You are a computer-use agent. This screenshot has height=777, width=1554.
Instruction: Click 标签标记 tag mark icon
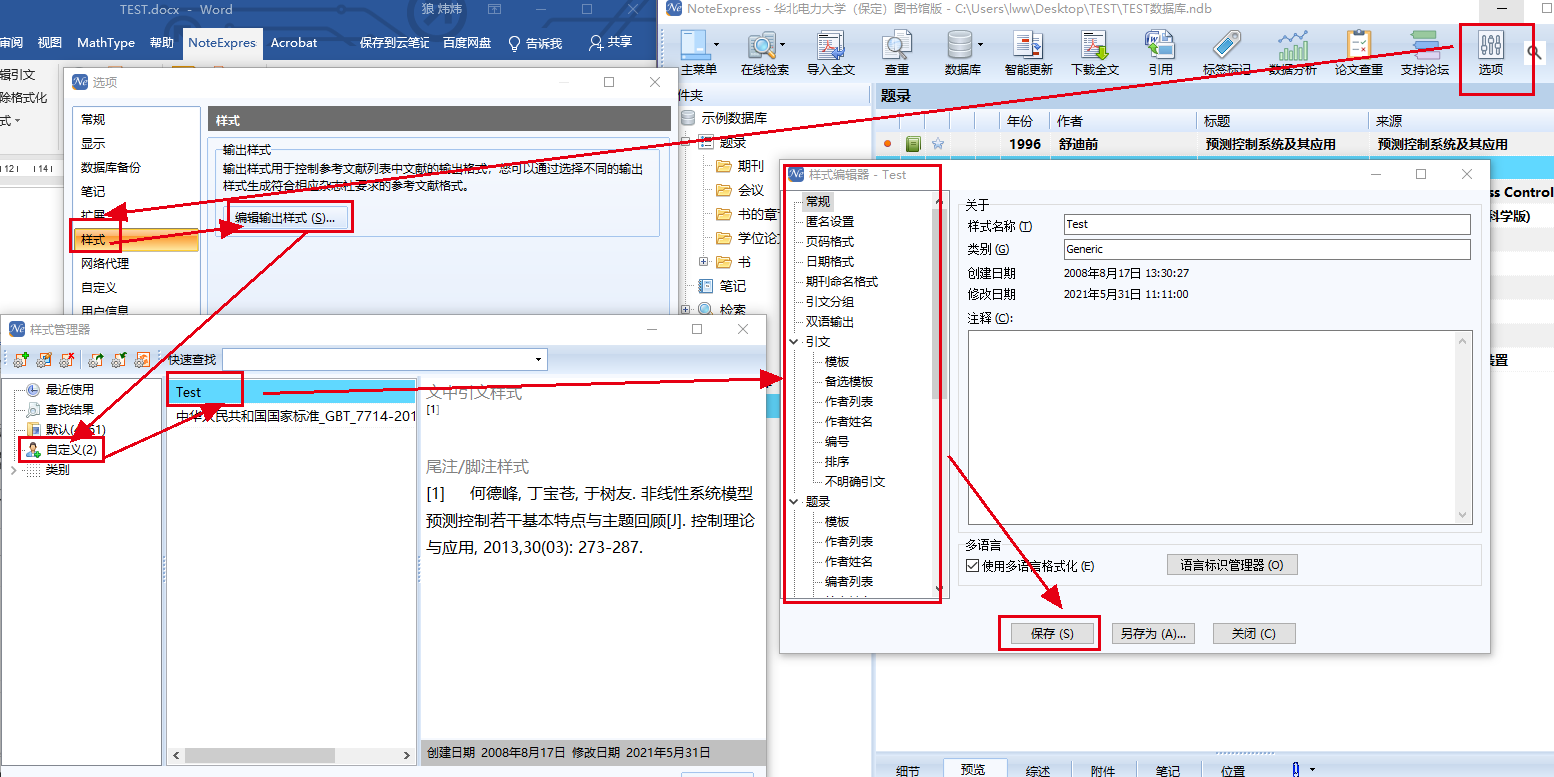point(1226,53)
